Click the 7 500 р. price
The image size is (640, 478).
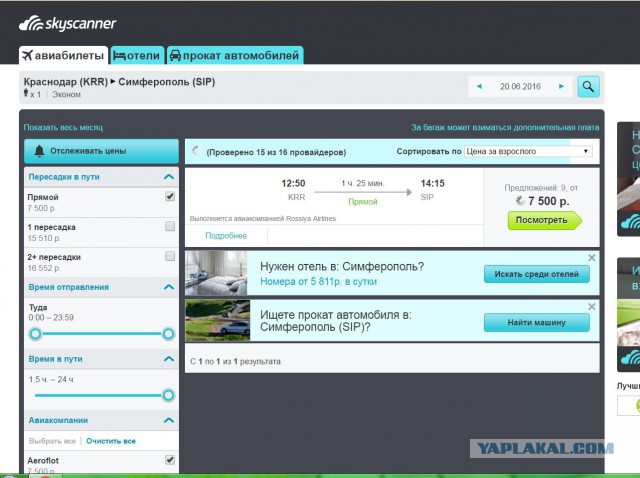[548, 201]
